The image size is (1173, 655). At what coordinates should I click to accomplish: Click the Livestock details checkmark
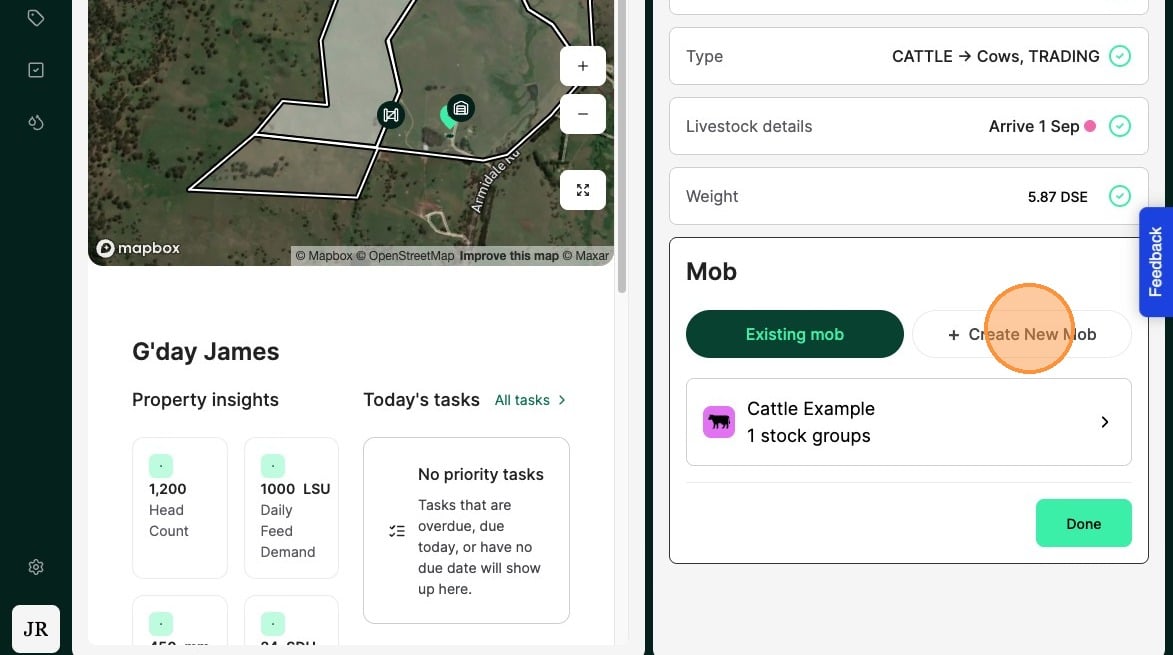point(1119,126)
